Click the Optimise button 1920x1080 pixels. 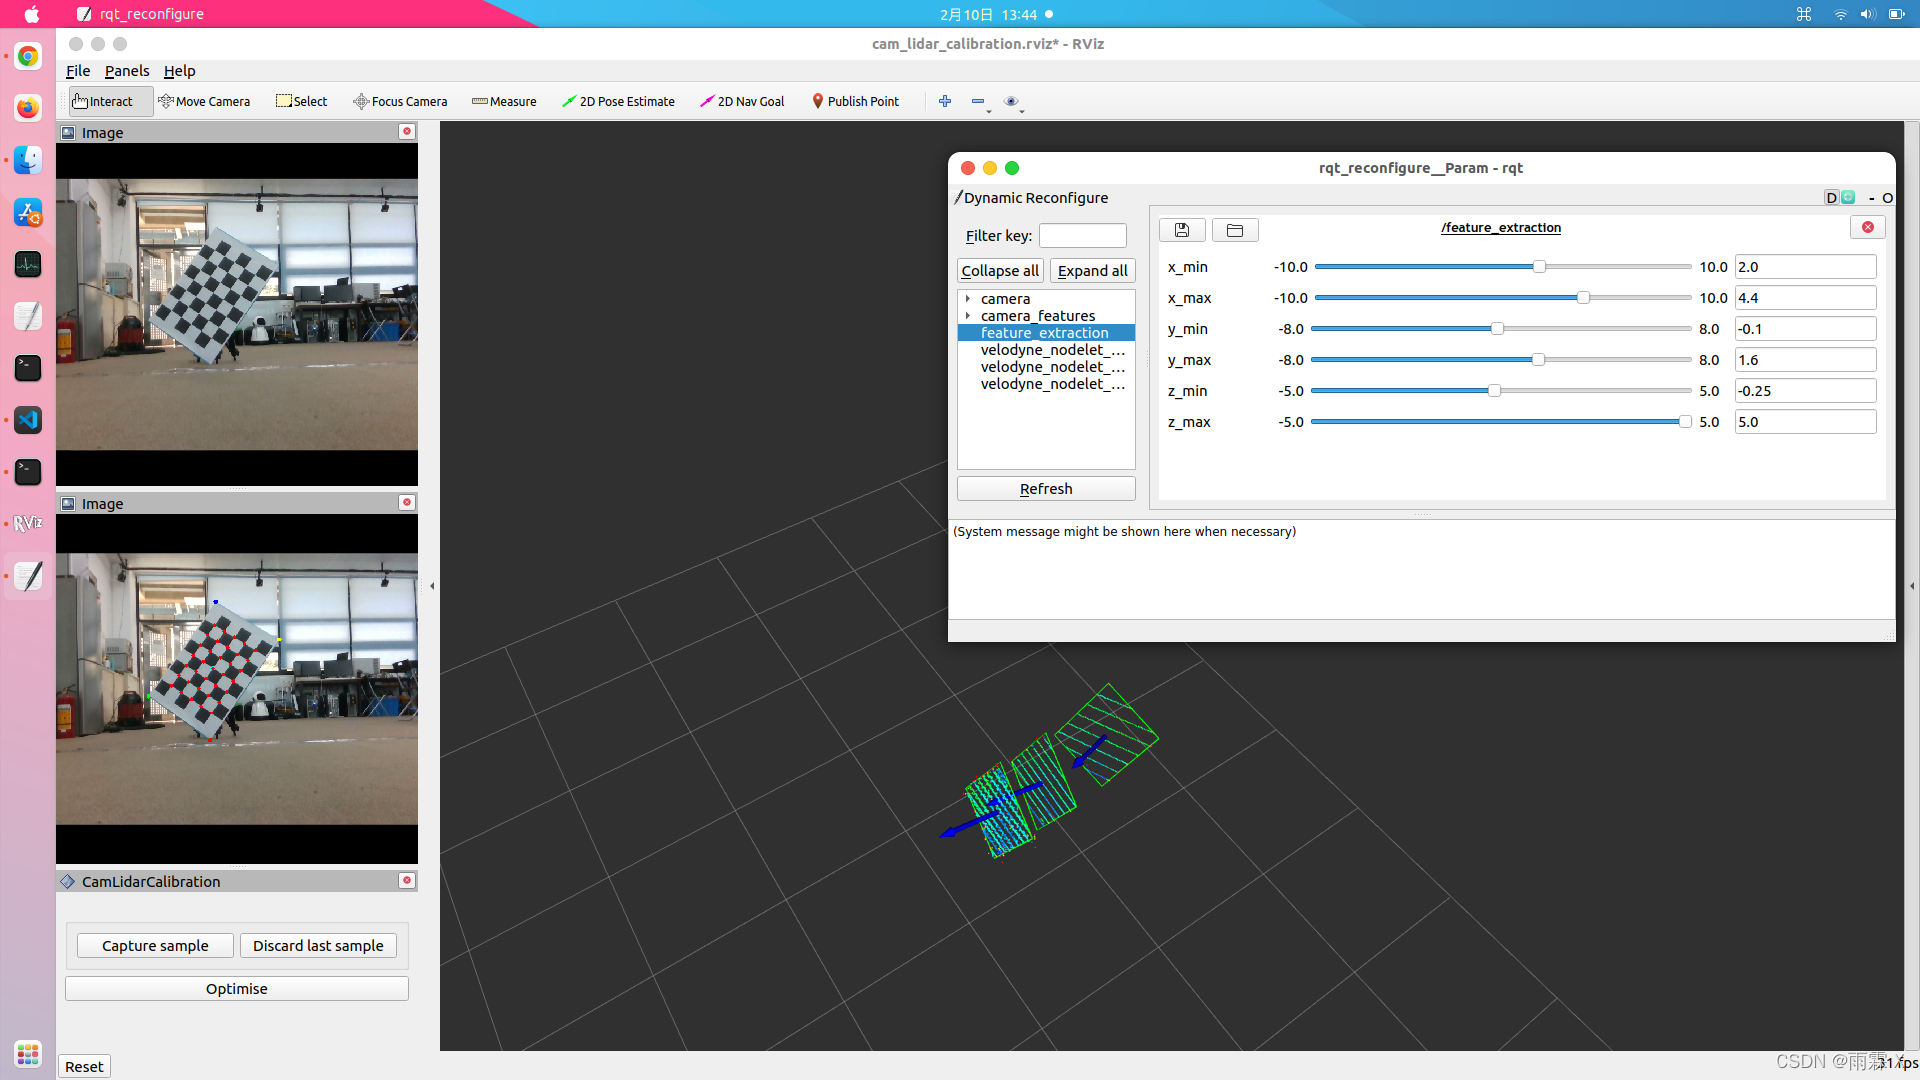click(x=237, y=988)
